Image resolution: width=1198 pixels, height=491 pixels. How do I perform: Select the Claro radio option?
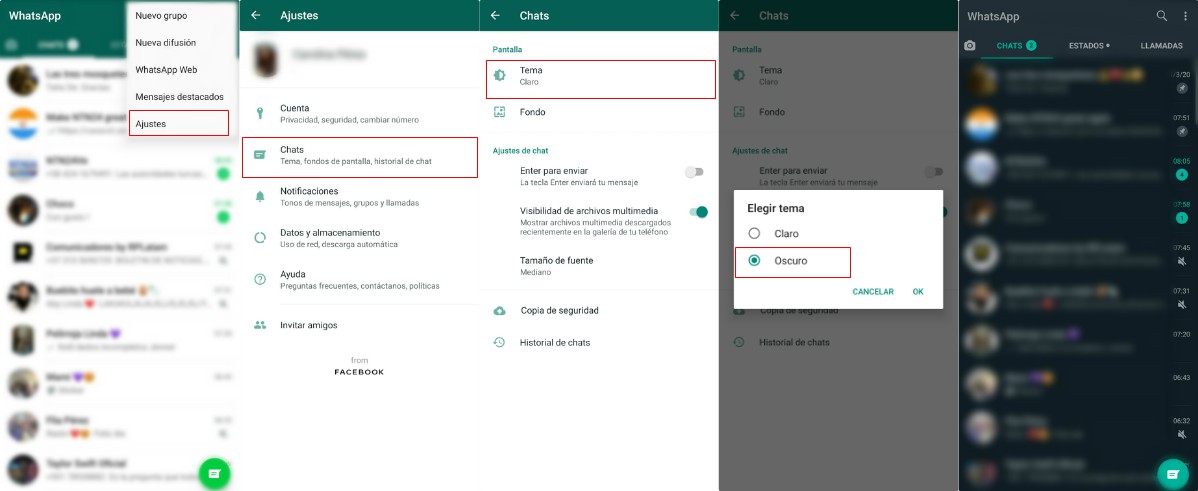pos(754,233)
